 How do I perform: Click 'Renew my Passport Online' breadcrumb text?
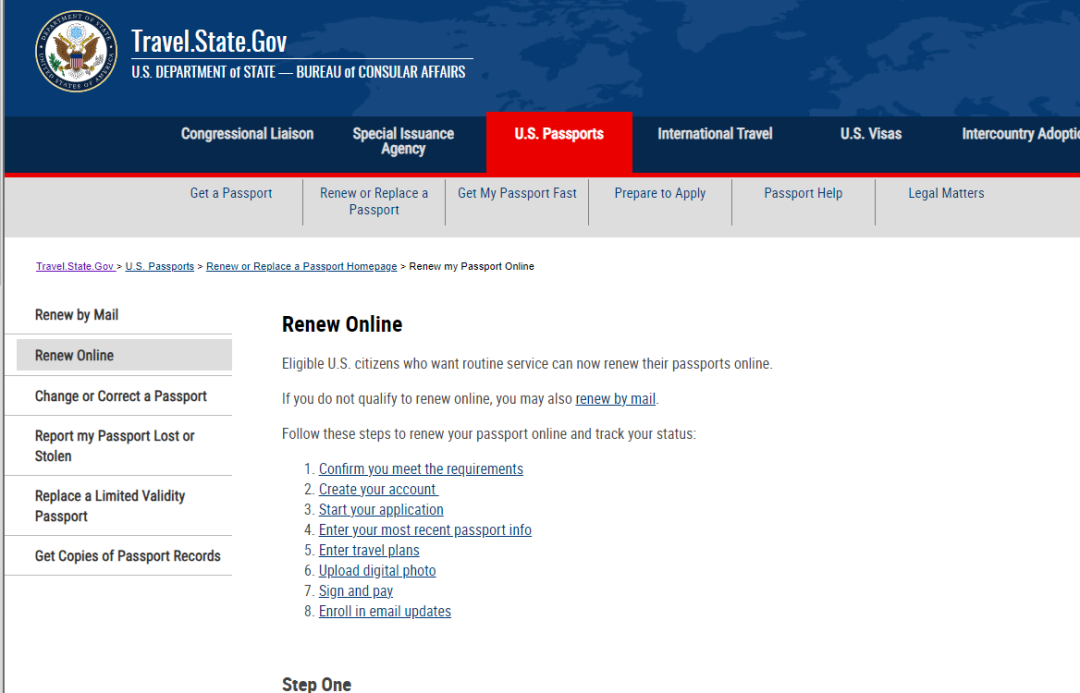point(471,267)
